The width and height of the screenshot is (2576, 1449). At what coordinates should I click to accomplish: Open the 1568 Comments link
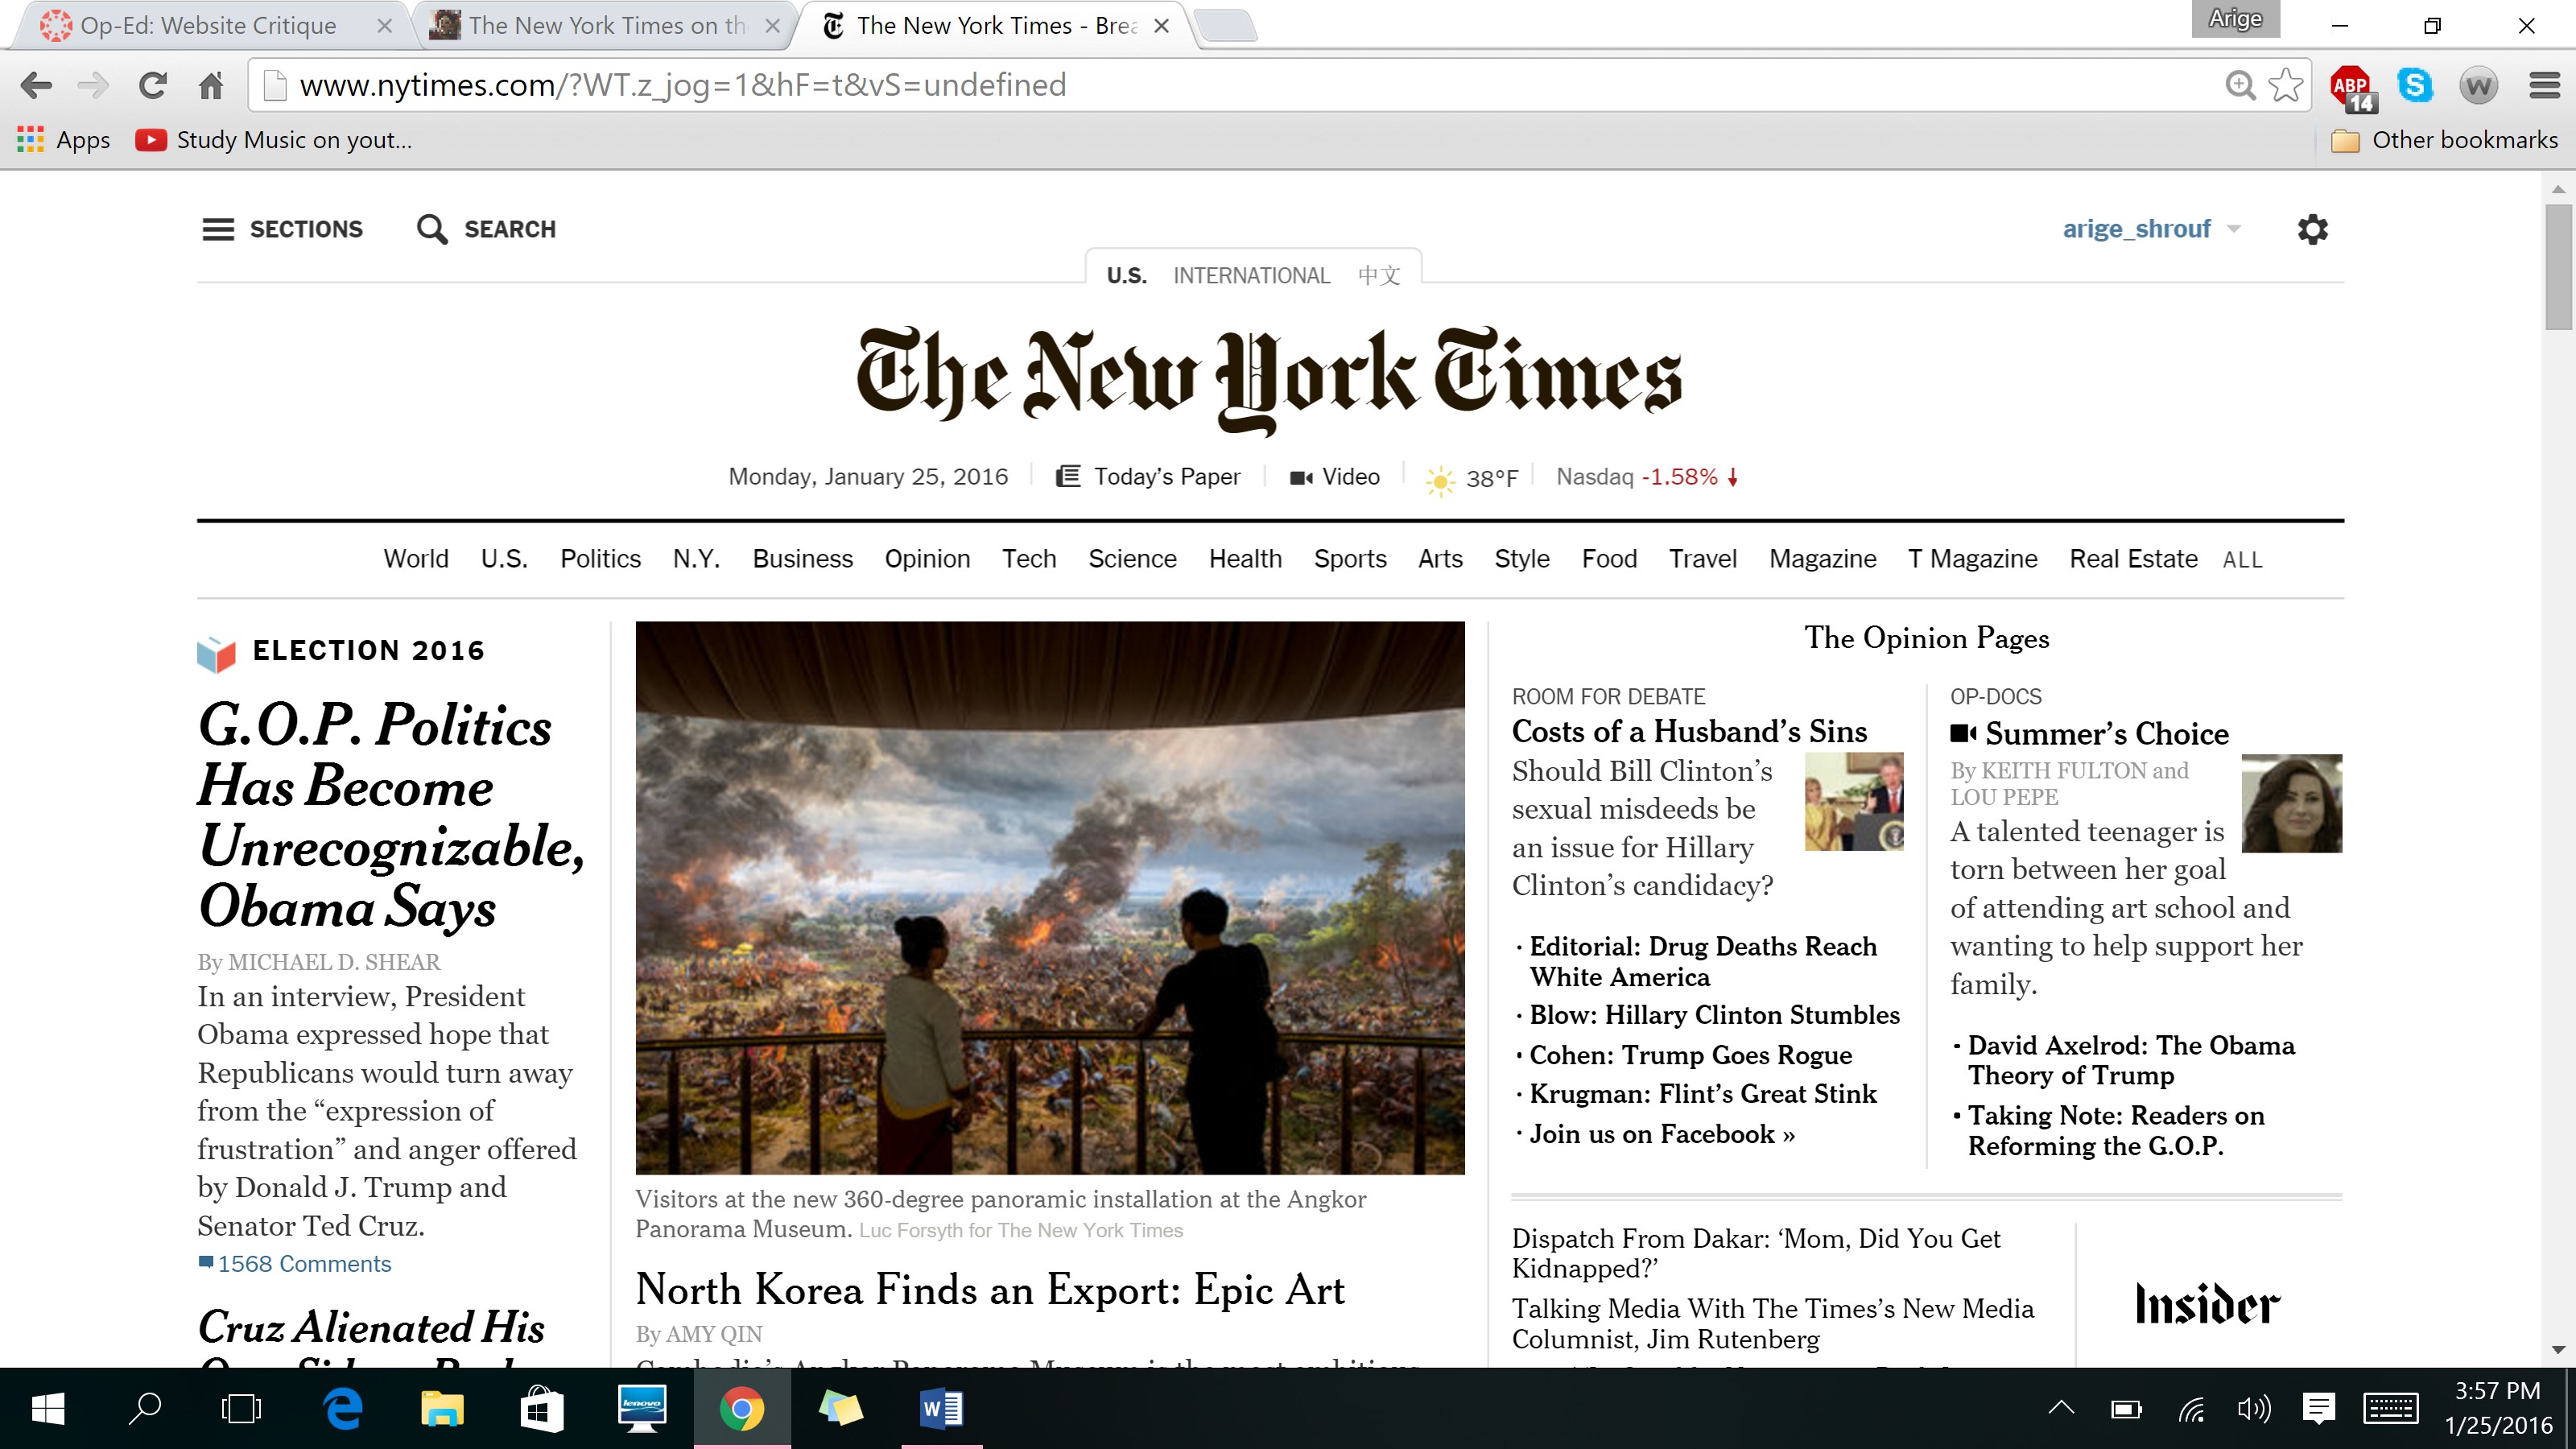[304, 1264]
